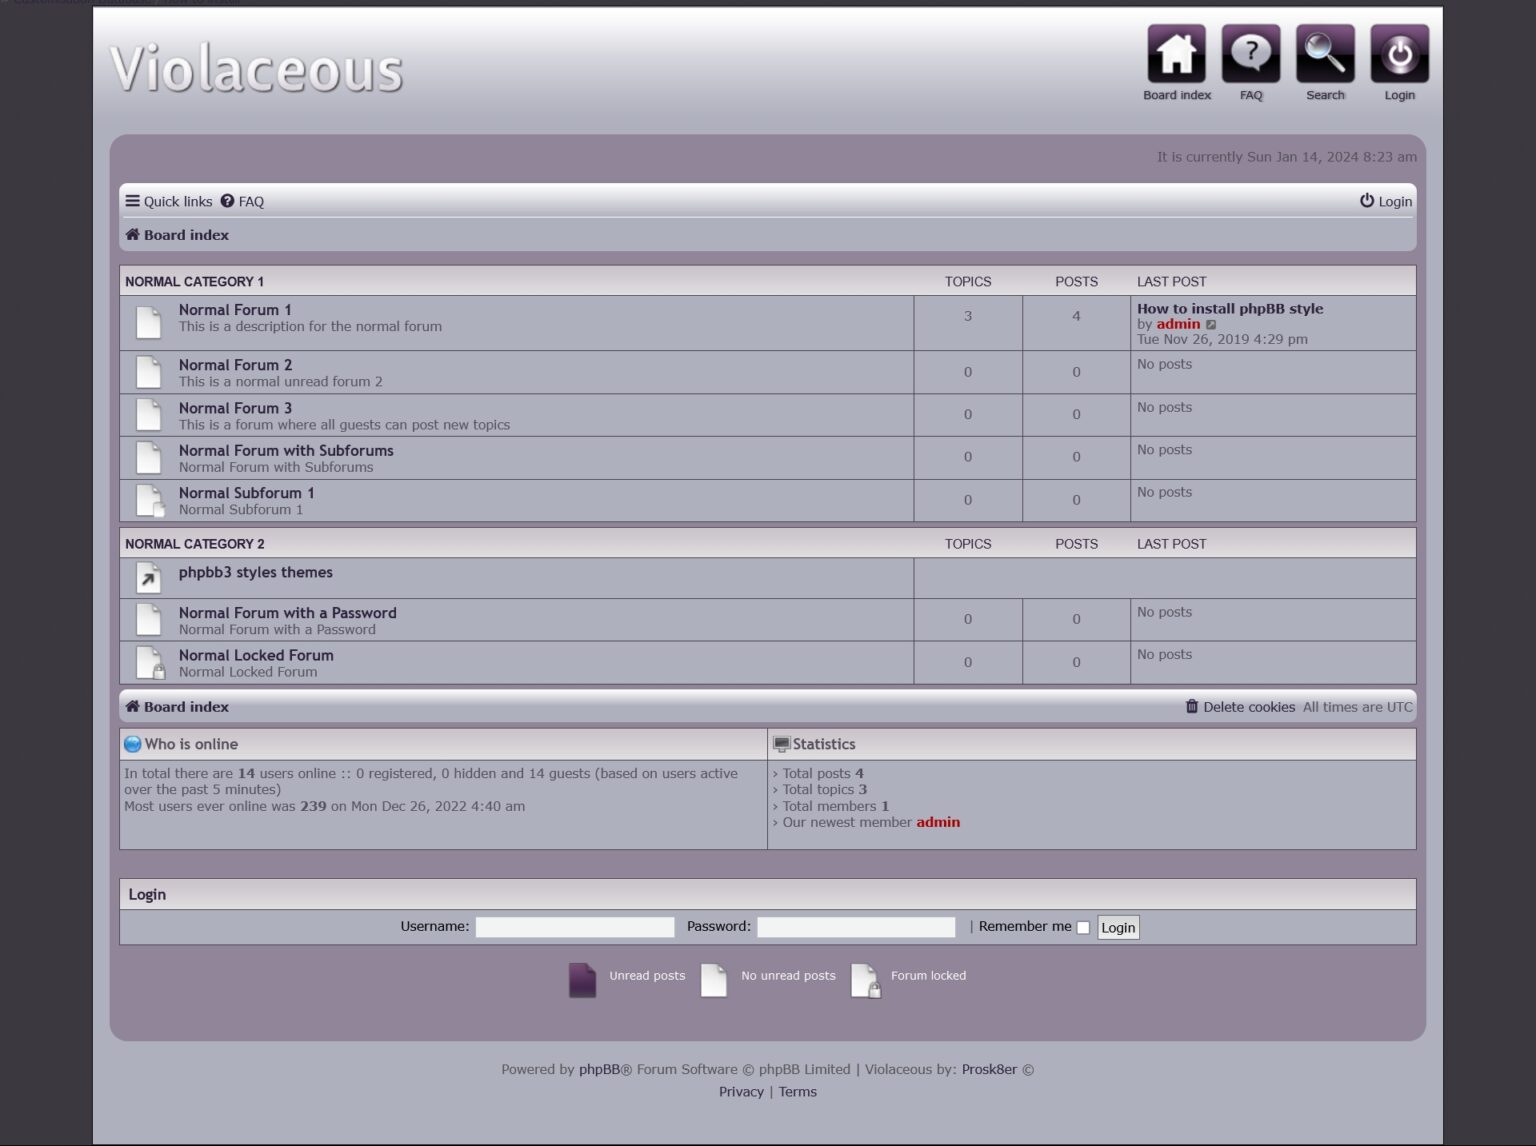The height and width of the screenshot is (1146, 1536).
Task: Click the redirect arrow icon on phpbb3 styles themes
Action: coord(148,577)
